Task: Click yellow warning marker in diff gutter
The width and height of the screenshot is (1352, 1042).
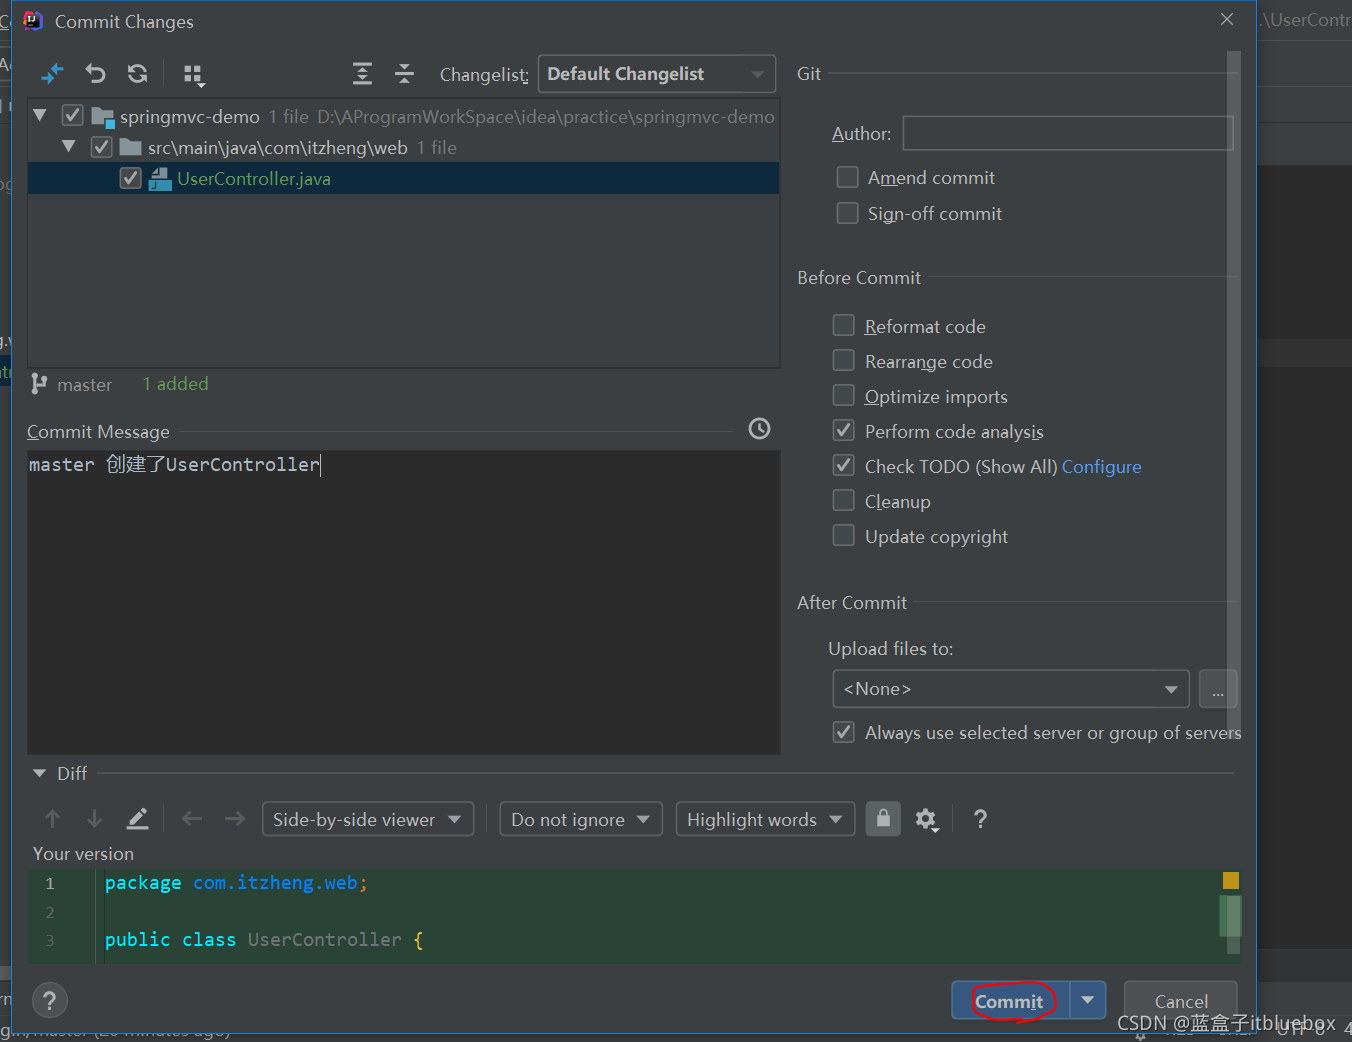Action: pyautogui.click(x=1231, y=880)
